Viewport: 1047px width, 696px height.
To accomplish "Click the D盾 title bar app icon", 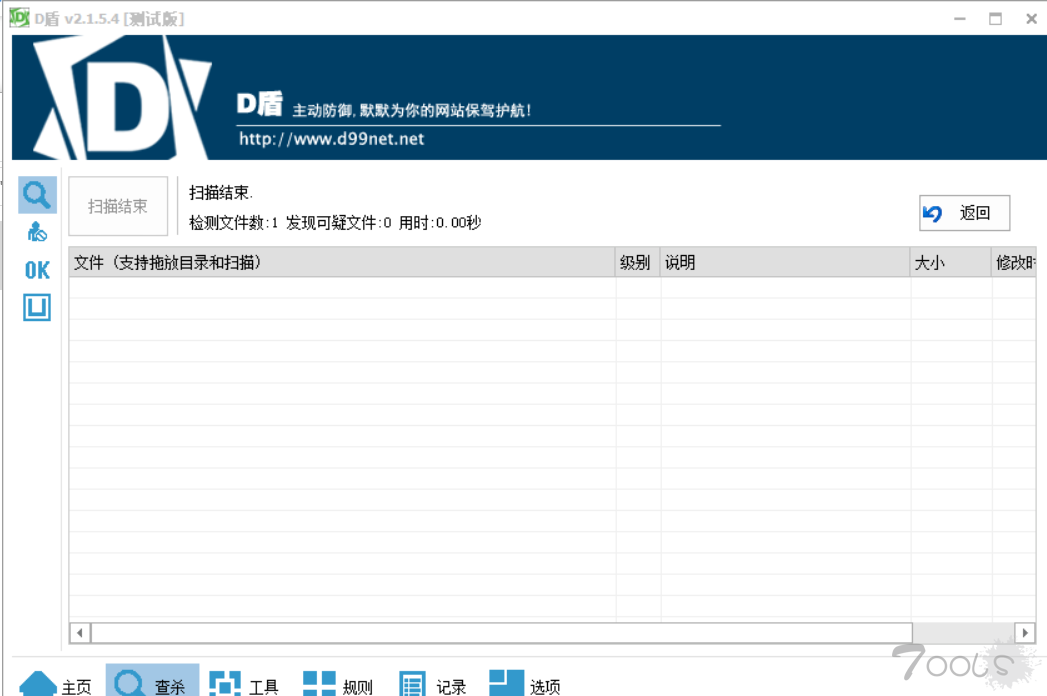I will click(x=19, y=18).
